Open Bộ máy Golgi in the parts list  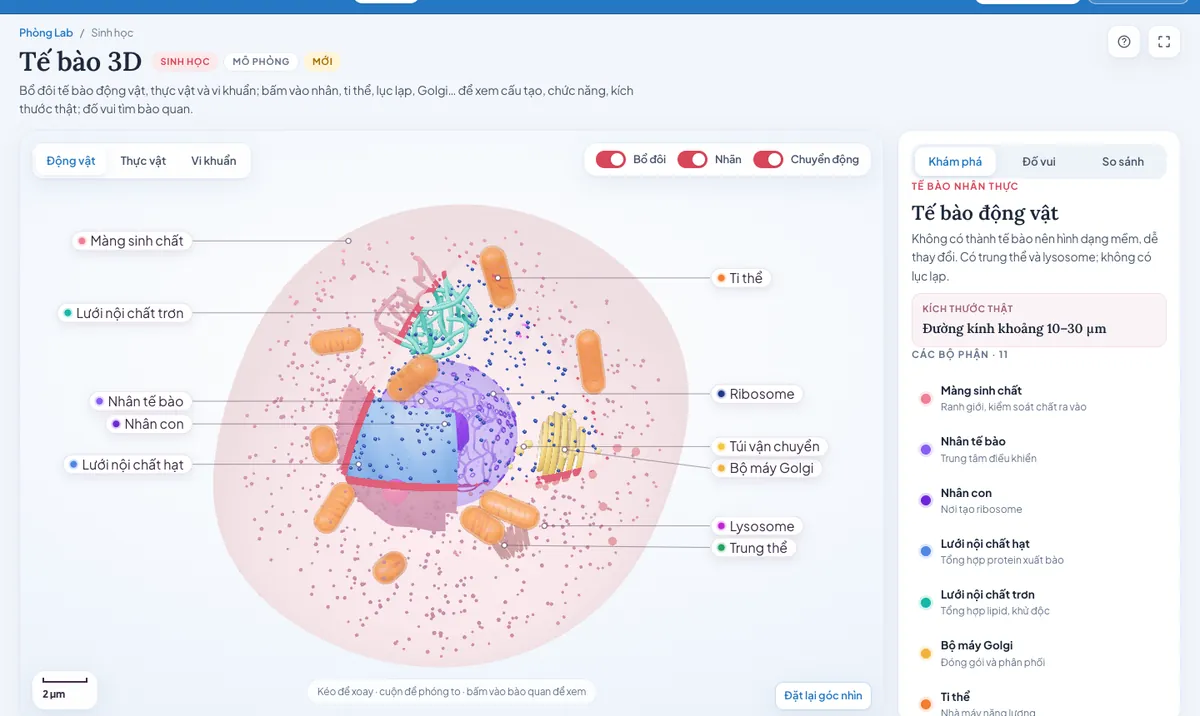[x=1039, y=653]
